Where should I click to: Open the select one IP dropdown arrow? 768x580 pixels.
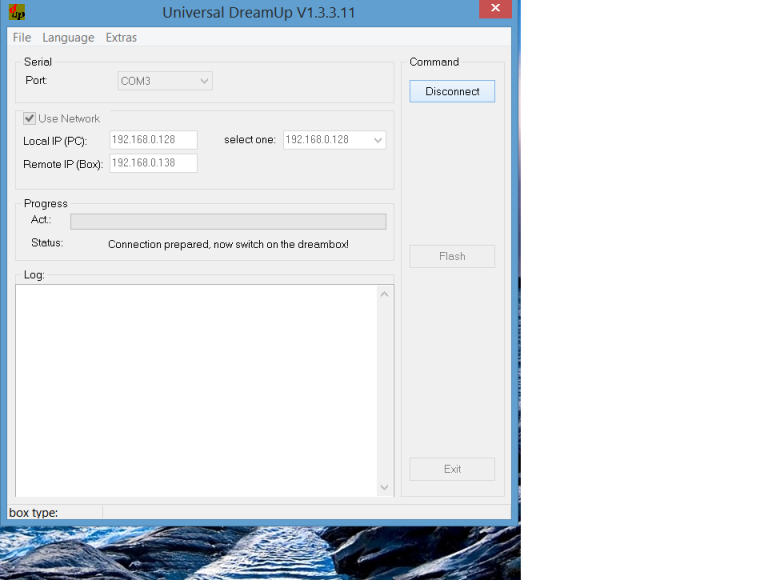click(378, 140)
